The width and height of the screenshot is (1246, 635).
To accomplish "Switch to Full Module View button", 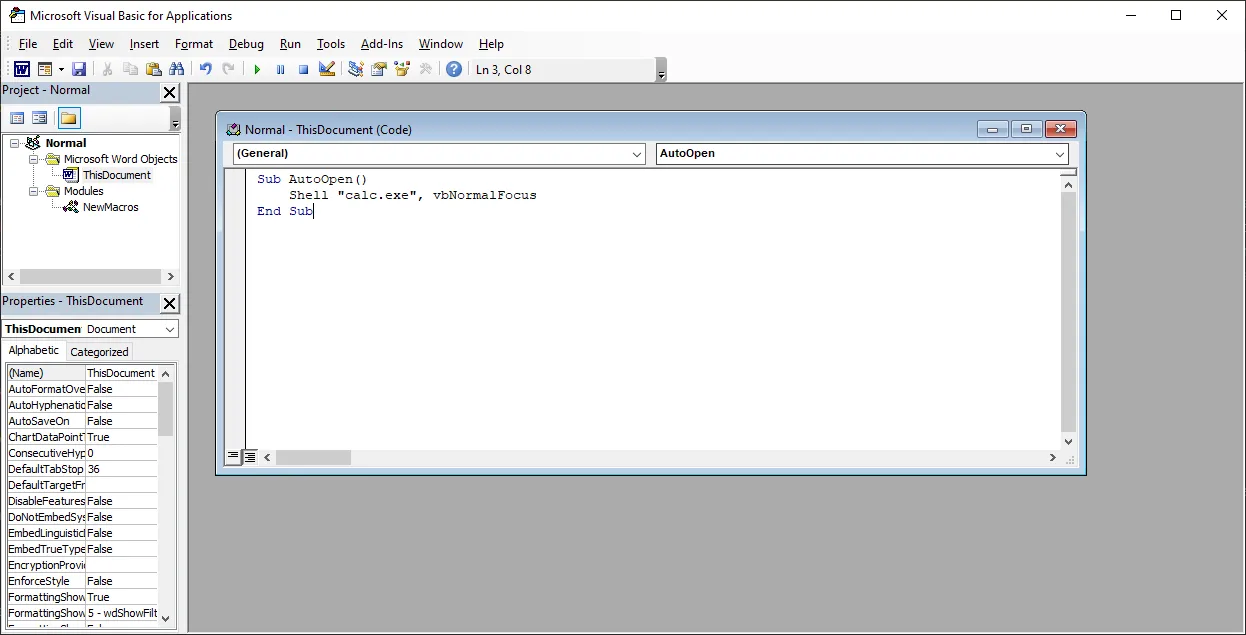I will click(x=250, y=457).
